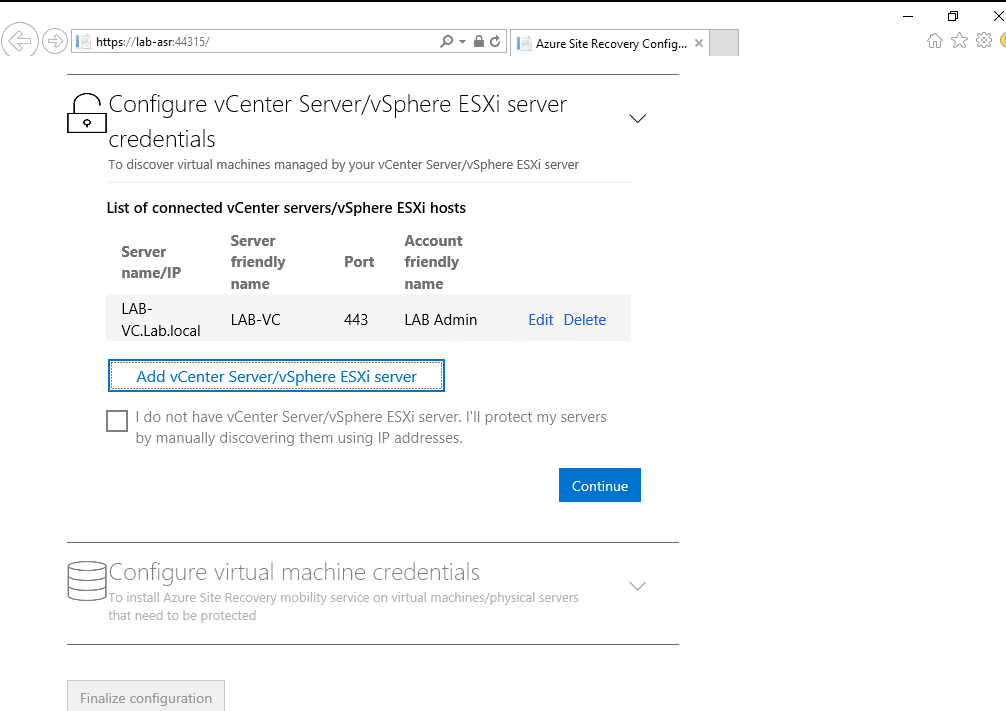Refresh the page with reload icon

495,42
